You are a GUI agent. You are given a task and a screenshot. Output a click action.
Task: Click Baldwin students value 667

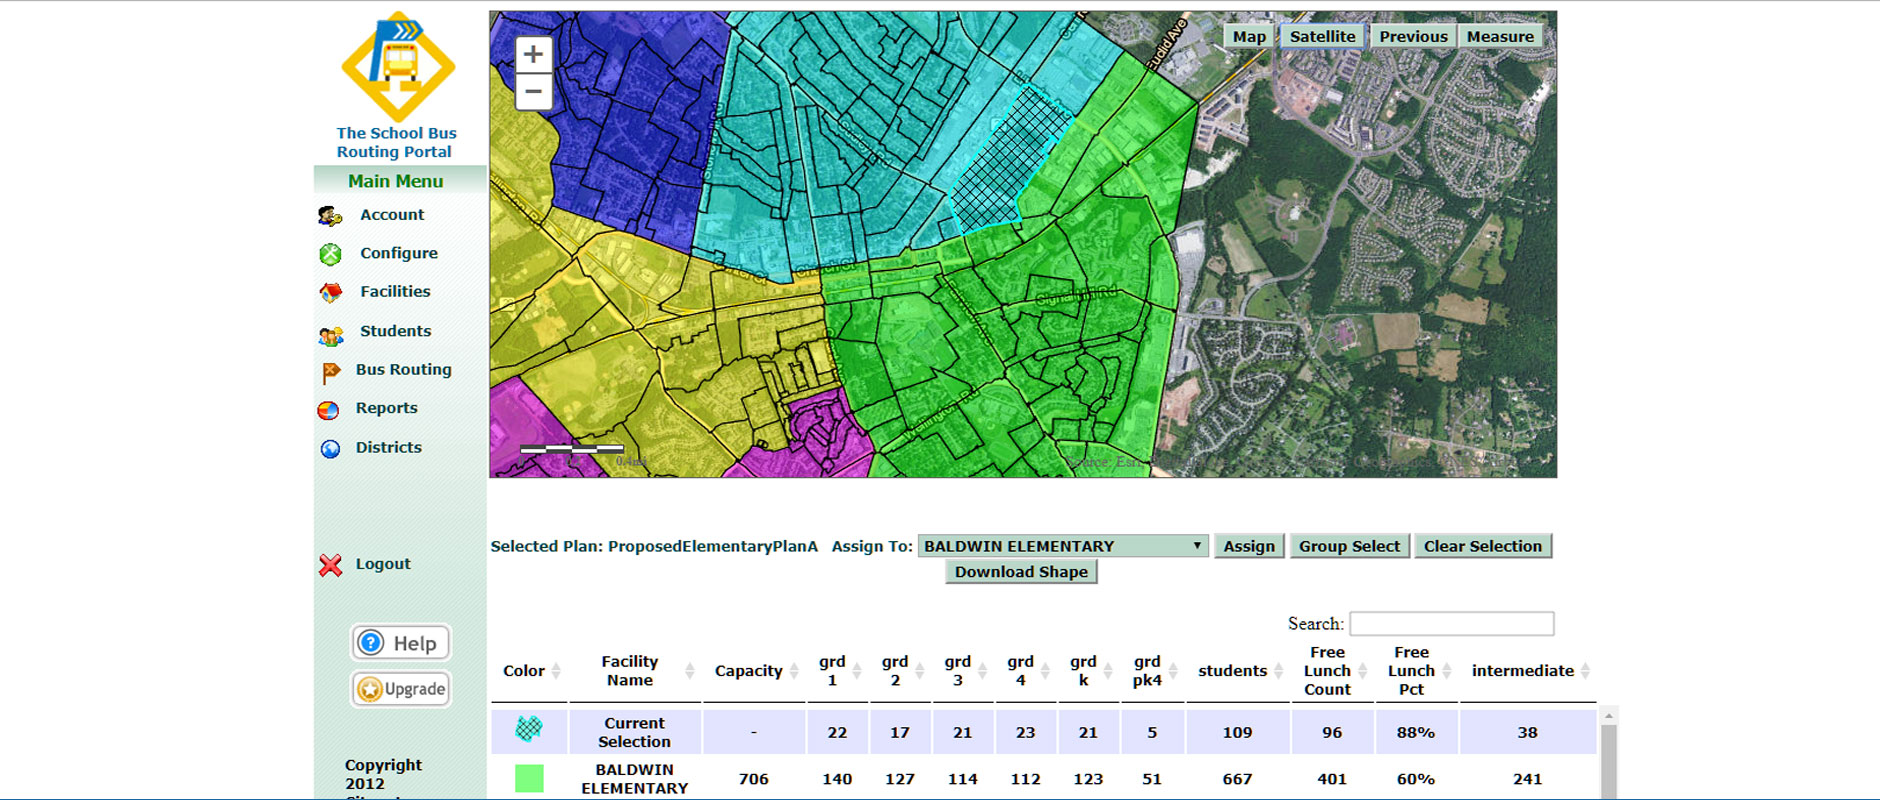(x=1237, y=779)
